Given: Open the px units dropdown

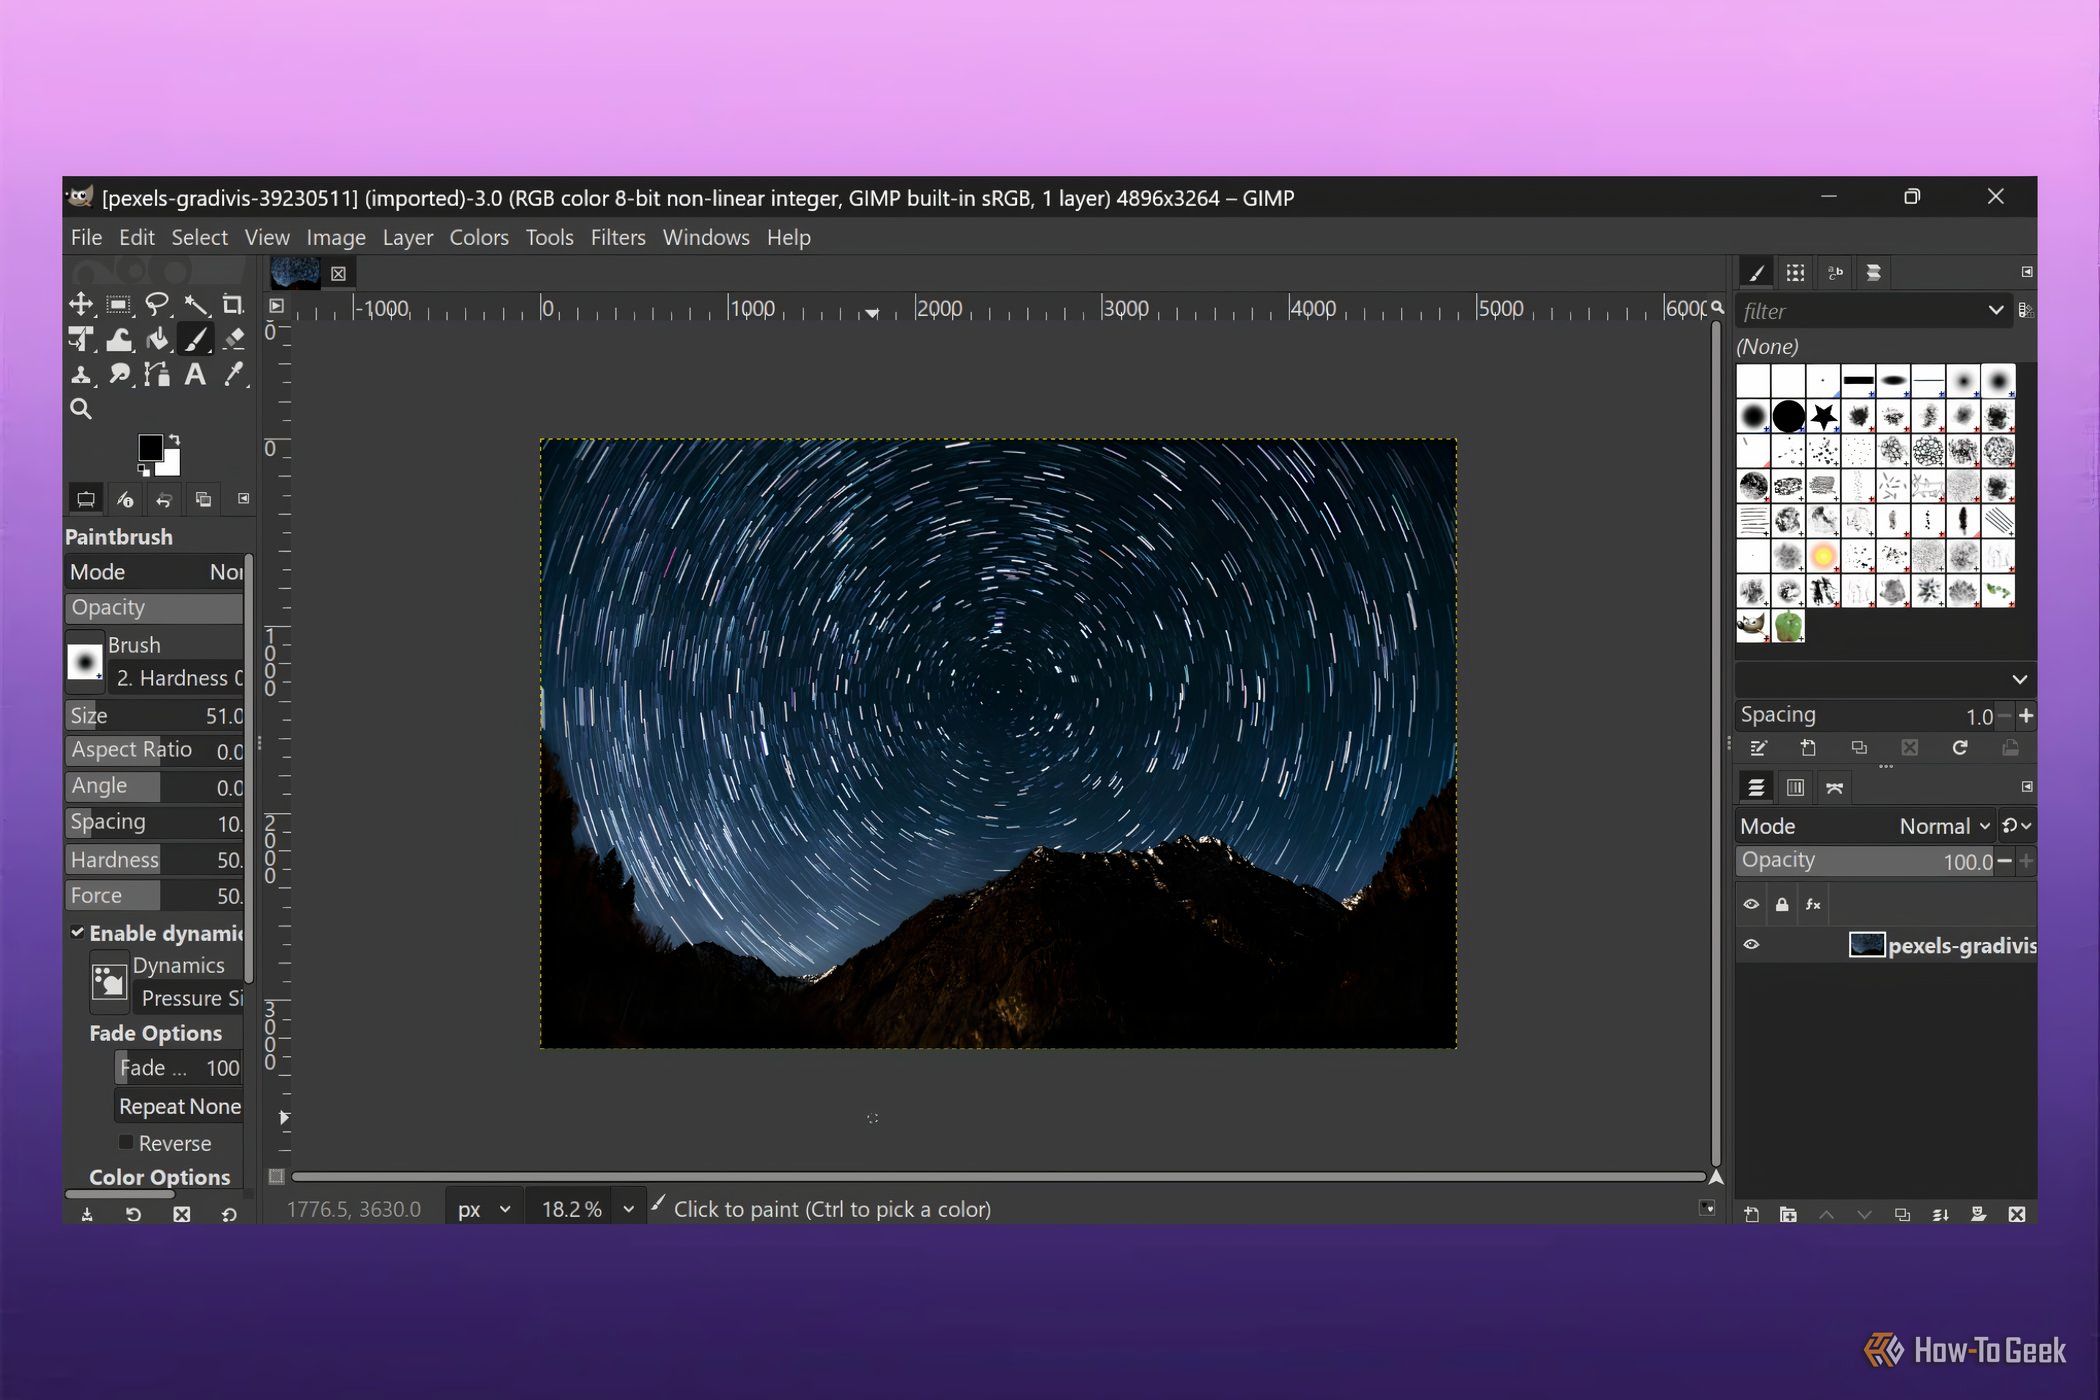Looking at the screenshot, I should tap(483, 1209).
